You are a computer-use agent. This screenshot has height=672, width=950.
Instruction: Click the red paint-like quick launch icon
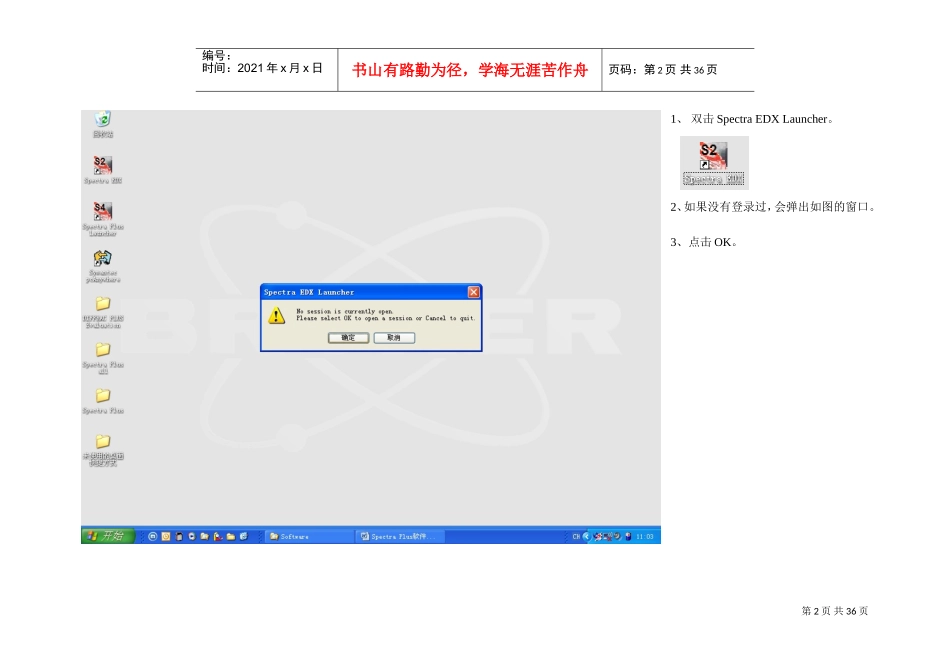pos(218,536)
